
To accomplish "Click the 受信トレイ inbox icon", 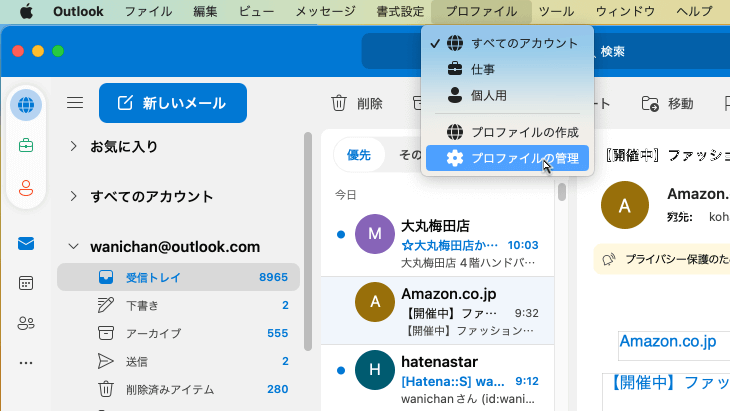I will tap(106, 277).
